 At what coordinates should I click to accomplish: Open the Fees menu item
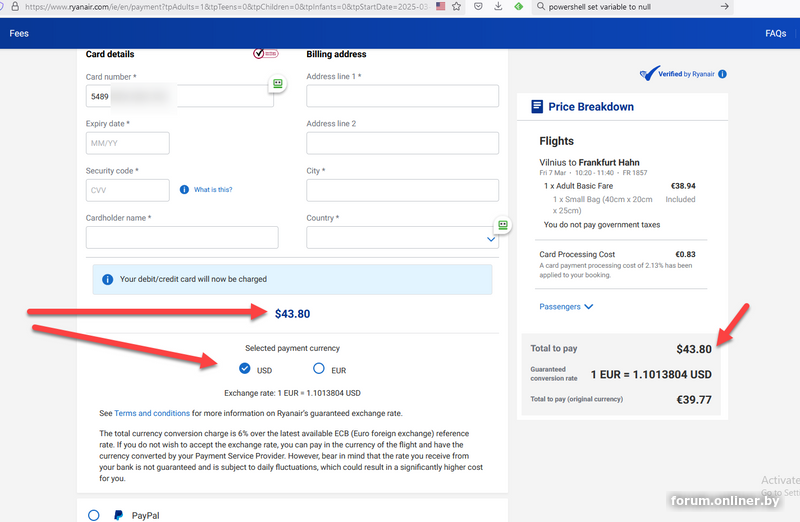[x=19, y=34]
